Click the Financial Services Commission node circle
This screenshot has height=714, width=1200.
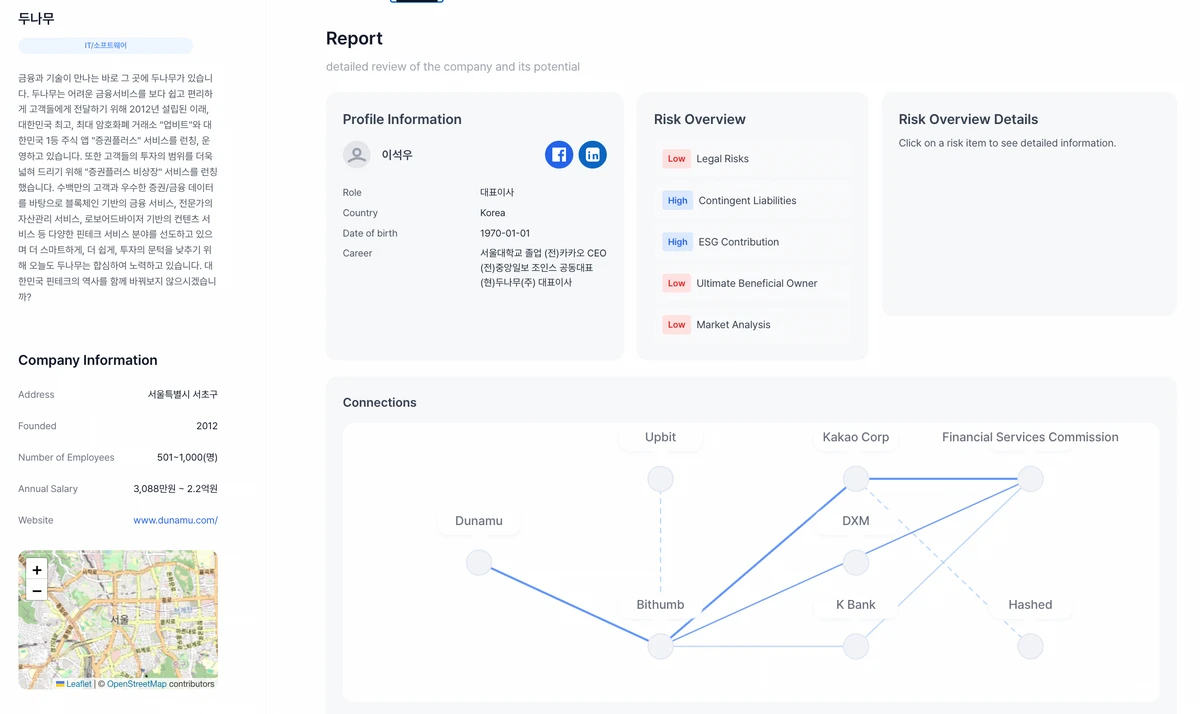[1030, 479]
